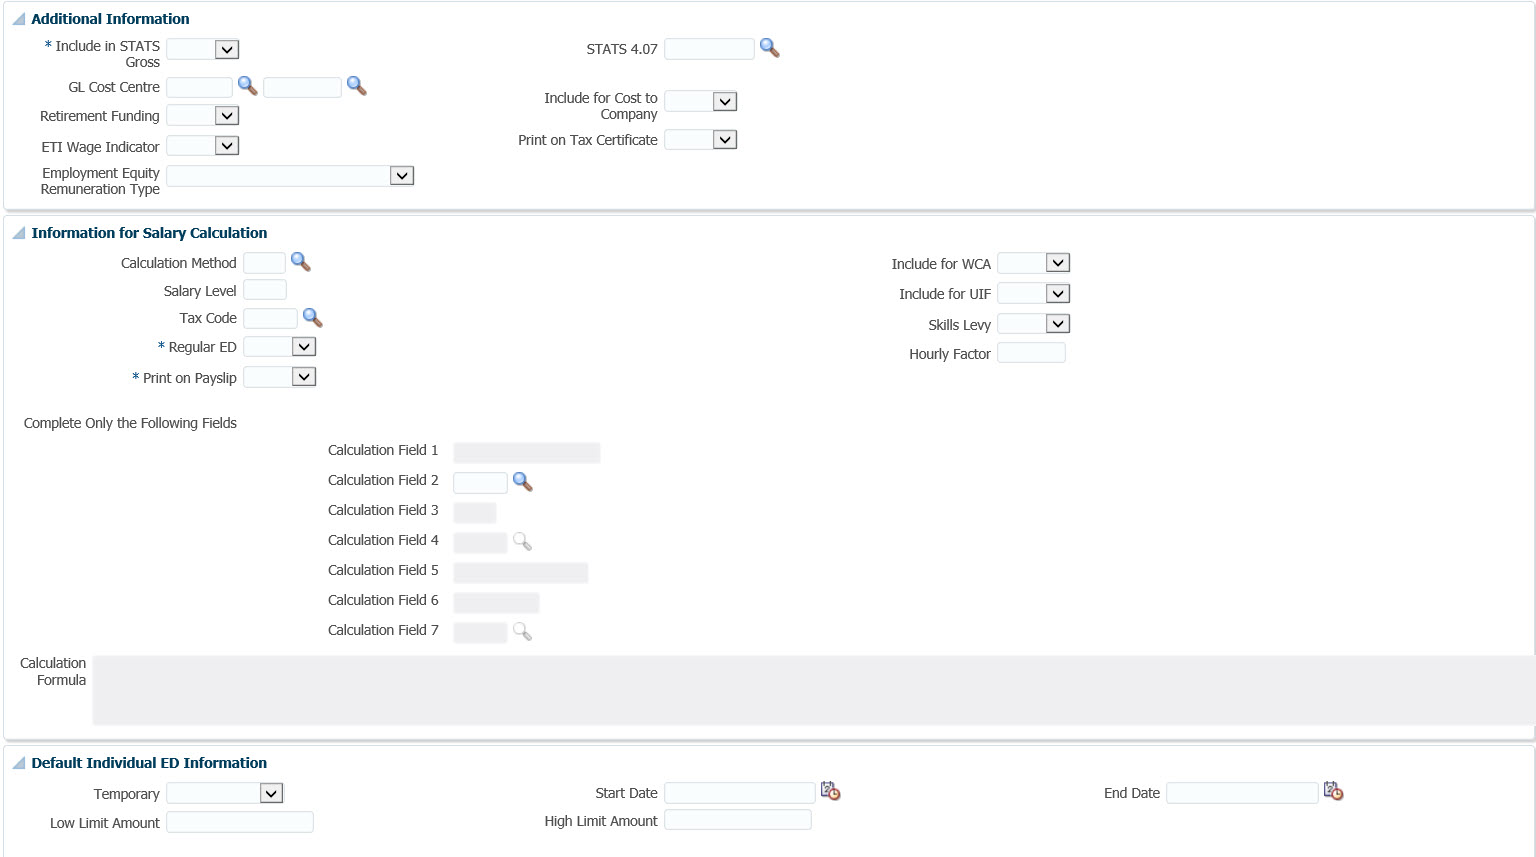Viewport: 1536px width, 857px height.
Task: Open the End Date calendar picker
Action: [x=1333, y=792]
